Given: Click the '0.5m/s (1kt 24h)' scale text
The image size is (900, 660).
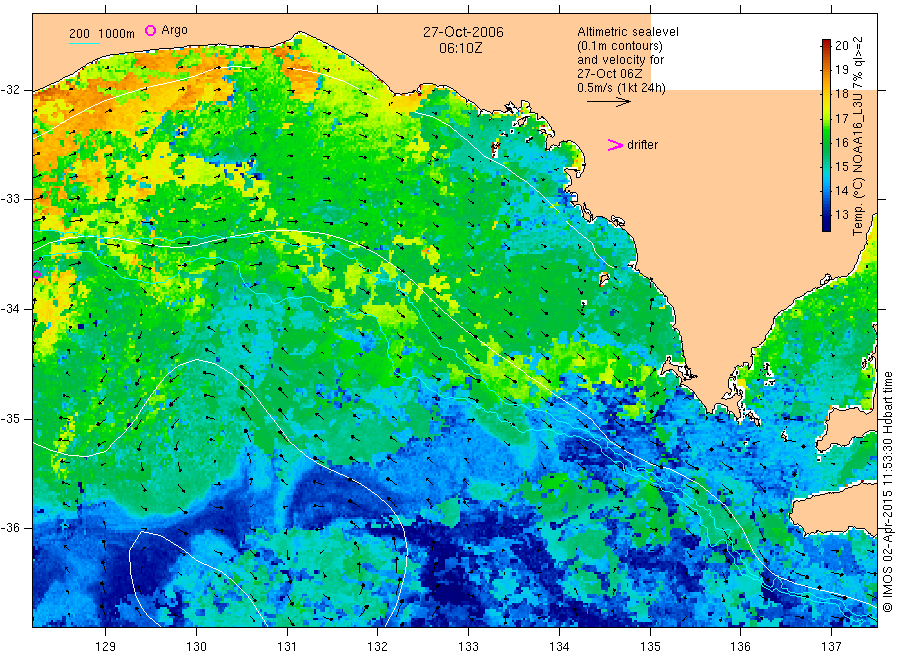Looking at the screenshot, I should pos(621,88).
